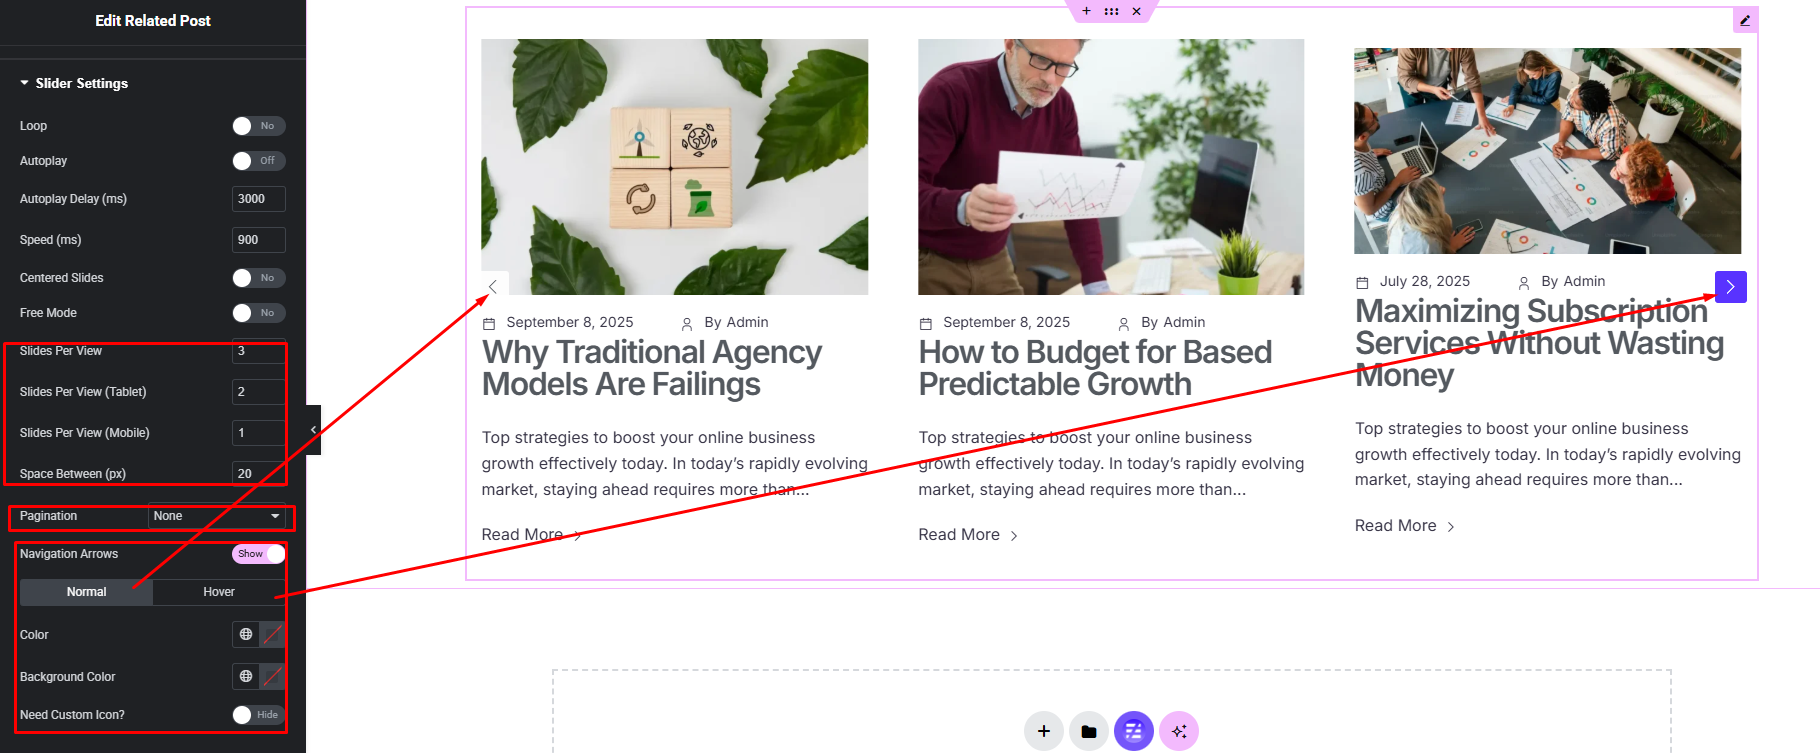
Task: Open the Pagination dropdown
Action: pos(217,516)
